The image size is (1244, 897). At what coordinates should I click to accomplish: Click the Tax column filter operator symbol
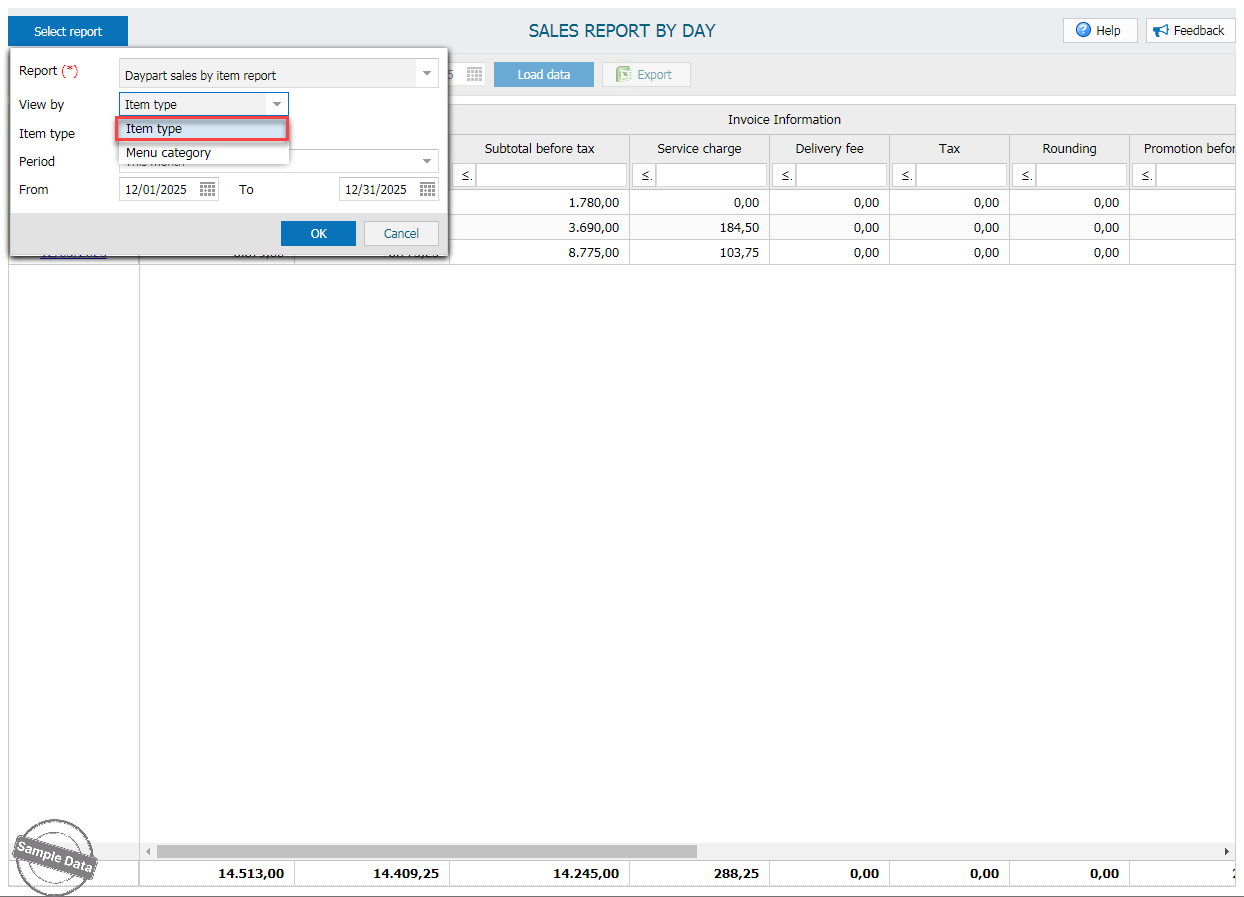[x=905, y=176]
